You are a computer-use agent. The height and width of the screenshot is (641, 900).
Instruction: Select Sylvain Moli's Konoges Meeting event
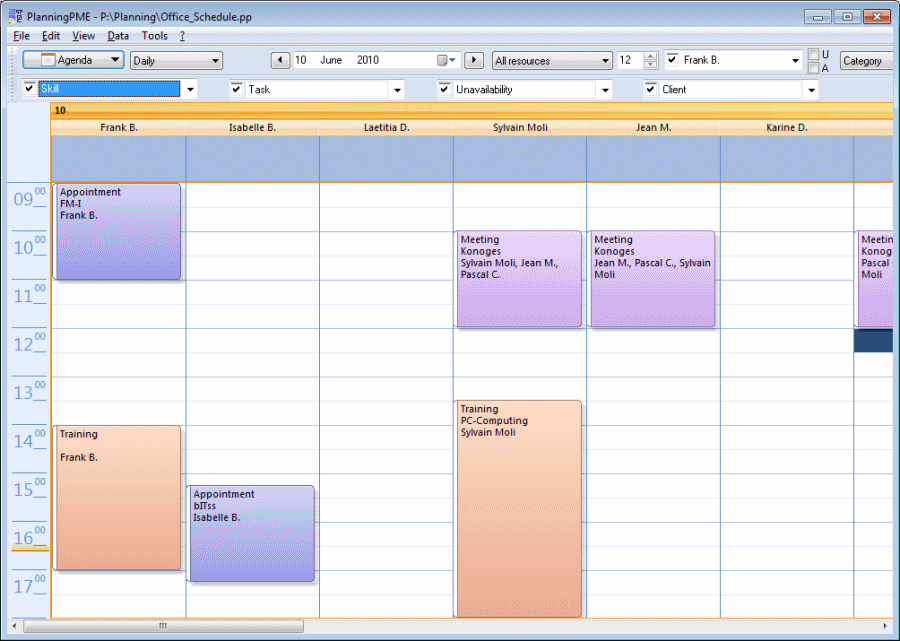pyautogui.click(x=518, y=279)
